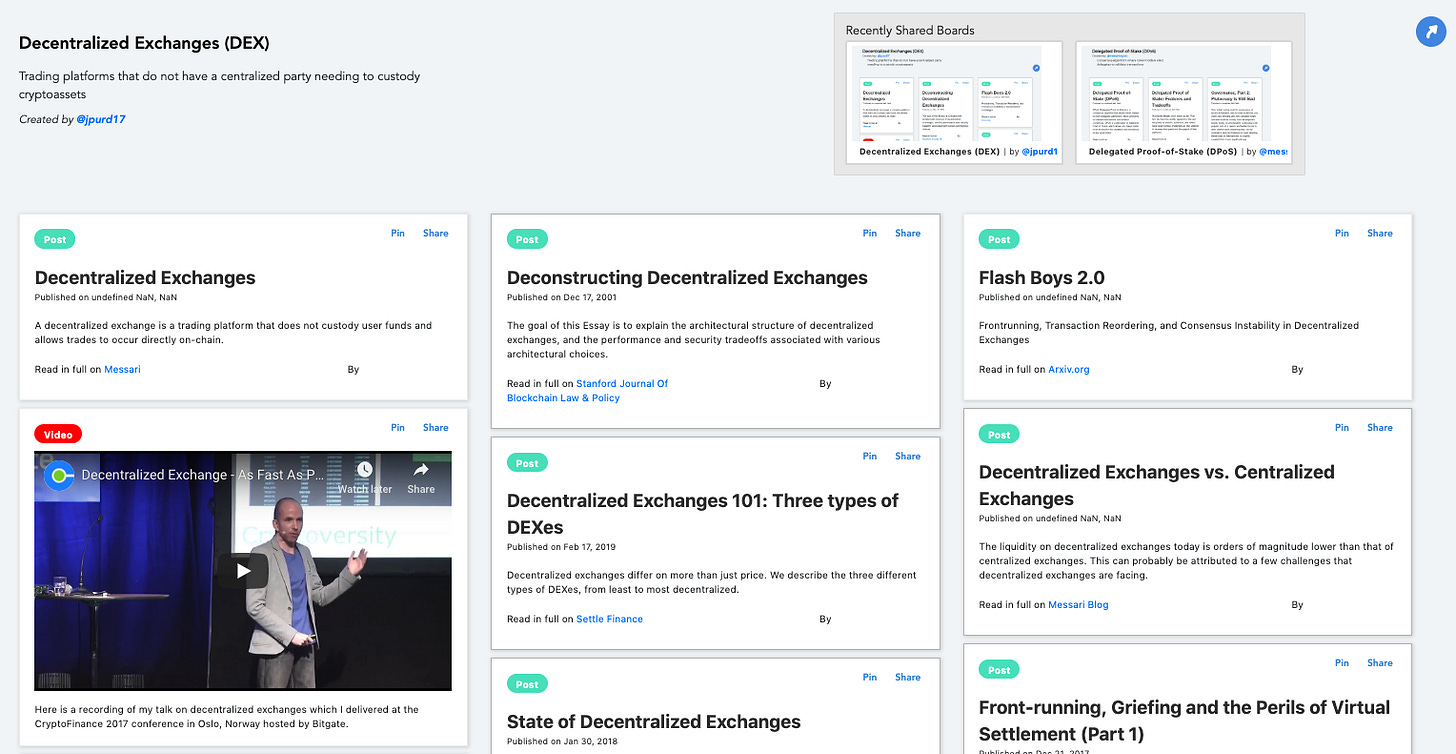Click Front-running, Griefing and the Perils title
1456x754 pixels.
[x=1184, y=720]
